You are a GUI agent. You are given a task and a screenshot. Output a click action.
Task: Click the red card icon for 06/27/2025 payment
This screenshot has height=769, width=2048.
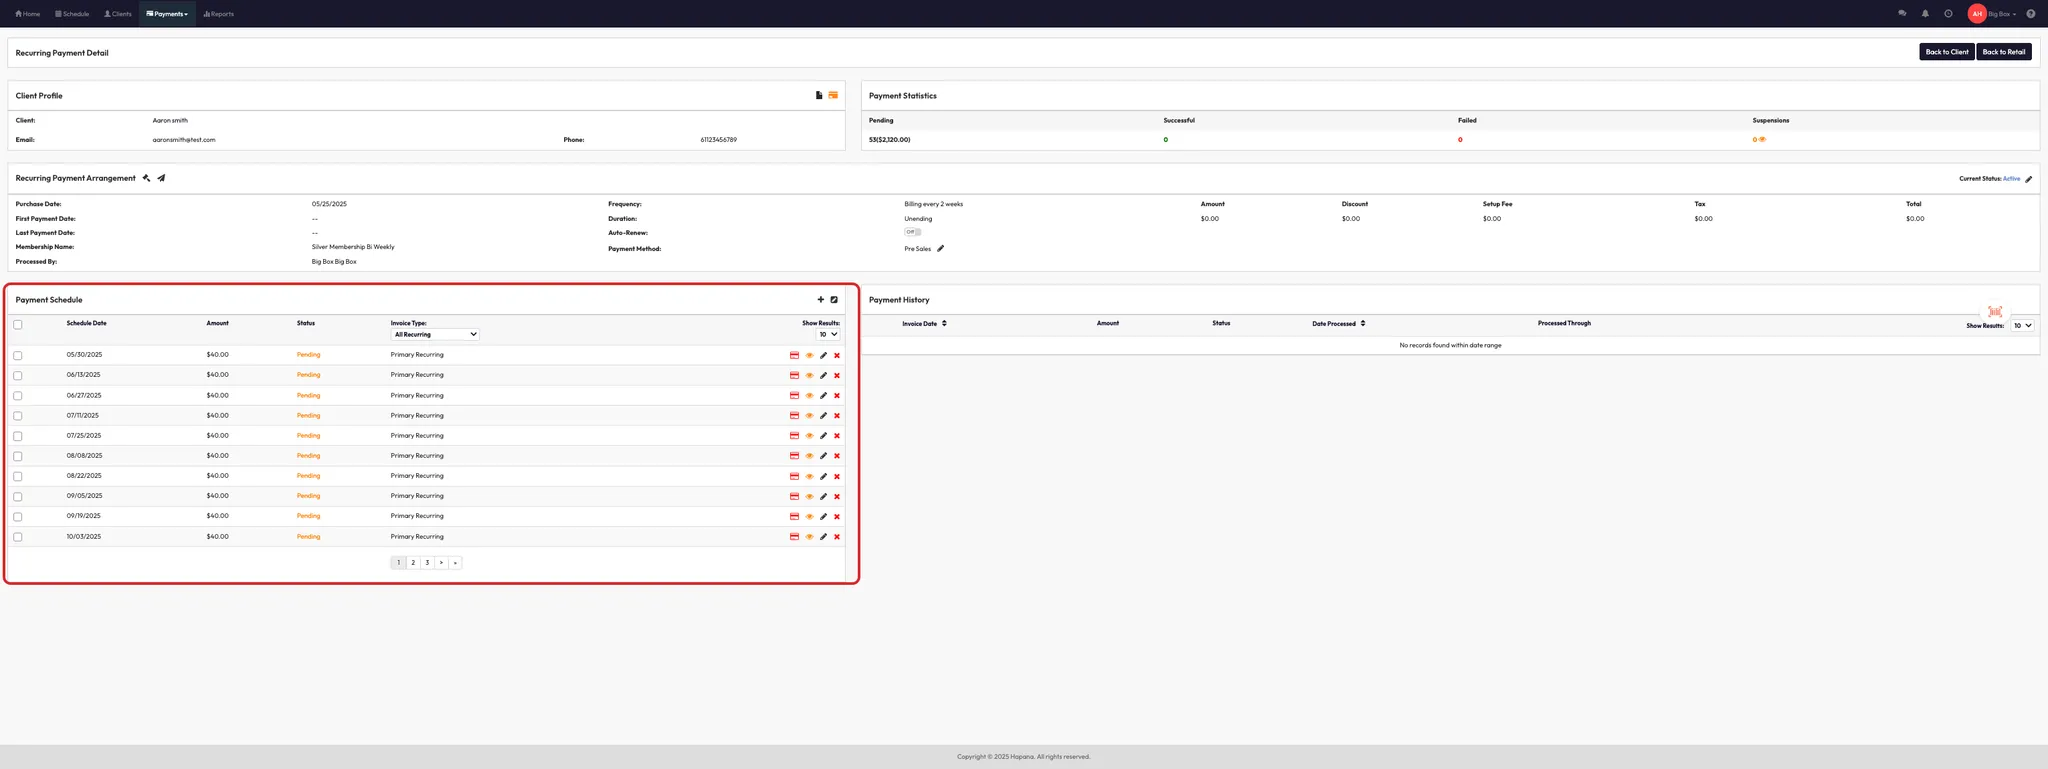(794, 396)
